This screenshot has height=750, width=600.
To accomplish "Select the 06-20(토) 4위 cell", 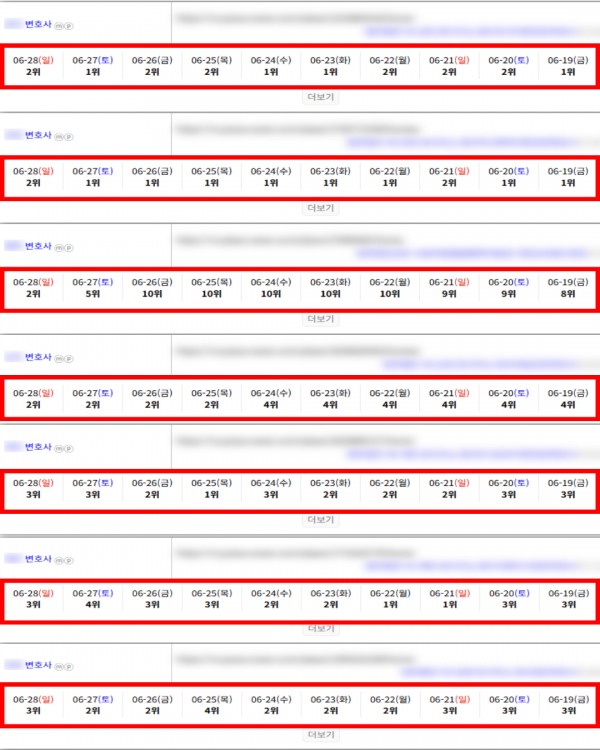I will tap(508, 399).
